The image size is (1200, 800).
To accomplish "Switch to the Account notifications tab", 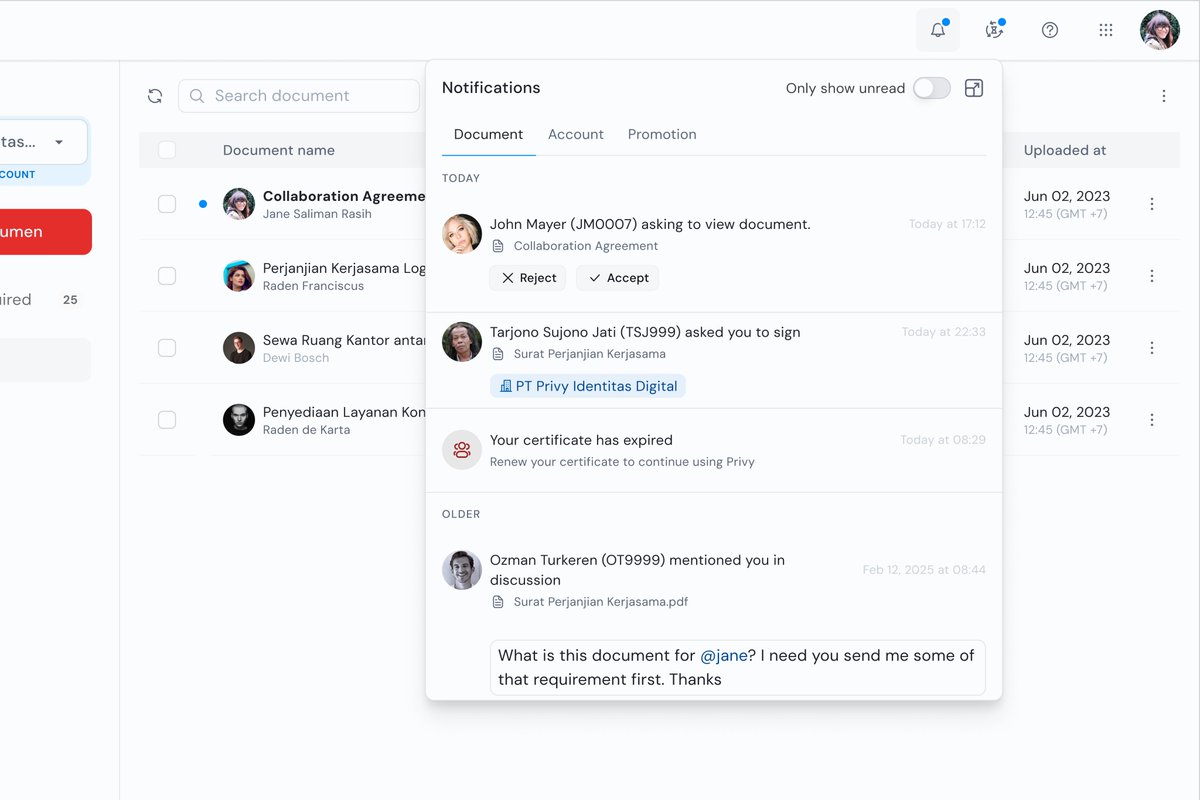I will coord(576,134).
